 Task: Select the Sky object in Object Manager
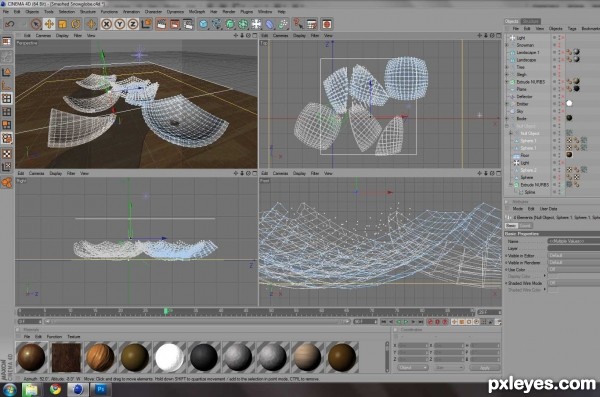[520, 111]
